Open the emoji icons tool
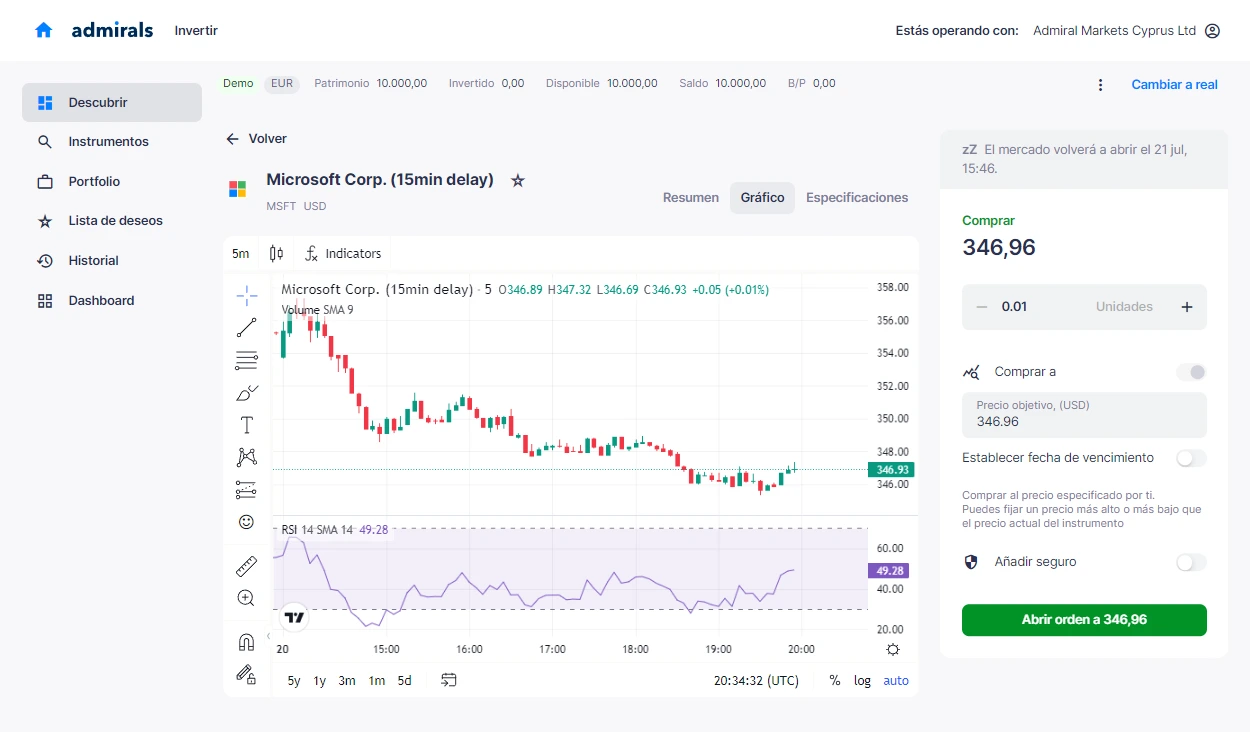1250x732 pixels. click(x=246, y=522)
